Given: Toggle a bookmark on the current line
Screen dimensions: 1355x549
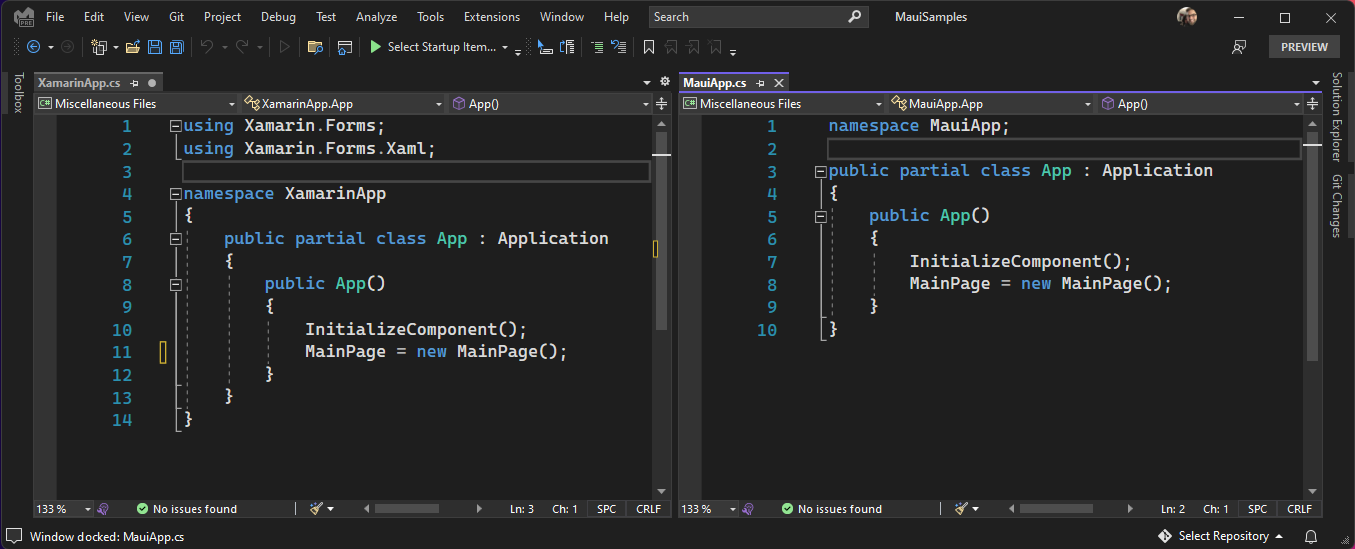Looking at the screenshot, I should coord(649,47).
